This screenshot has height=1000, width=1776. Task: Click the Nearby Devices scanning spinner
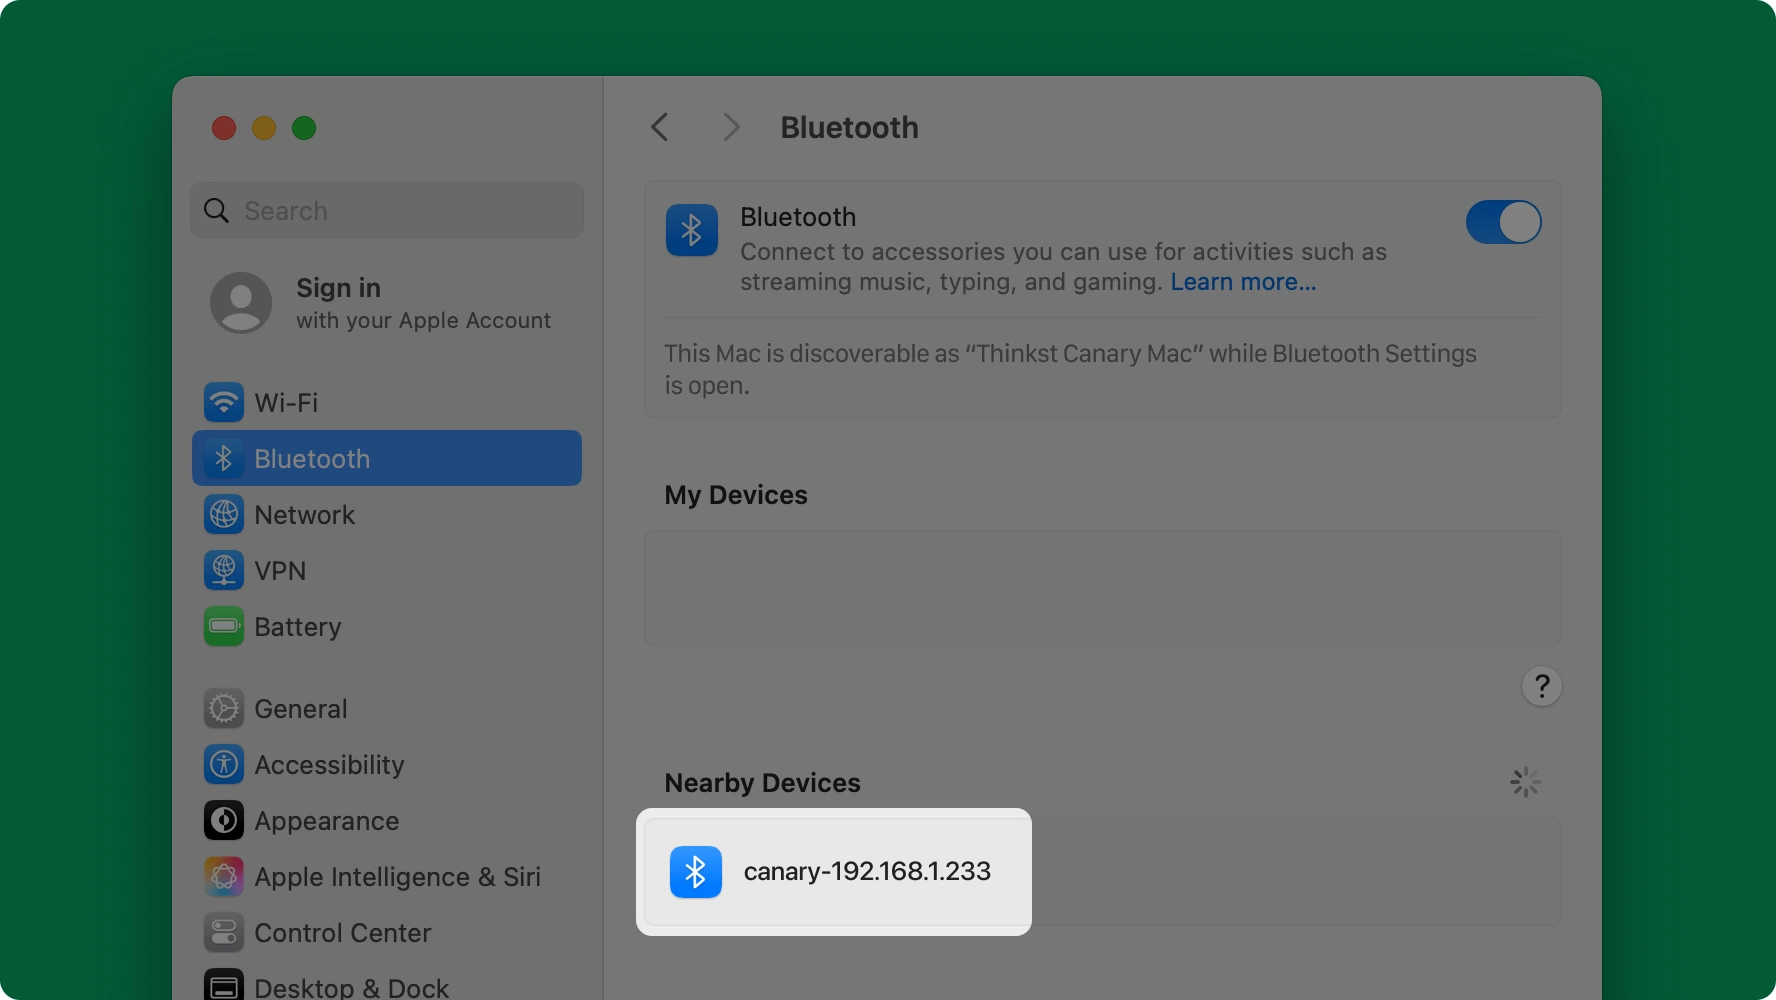point(1525,782)
